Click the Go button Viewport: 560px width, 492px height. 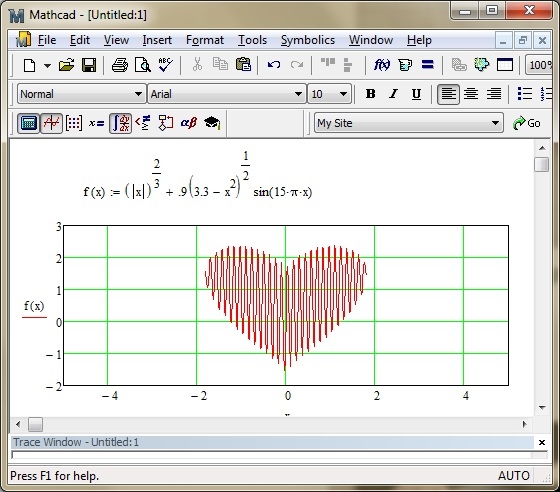pyautogui.click(x=527, y=123)
